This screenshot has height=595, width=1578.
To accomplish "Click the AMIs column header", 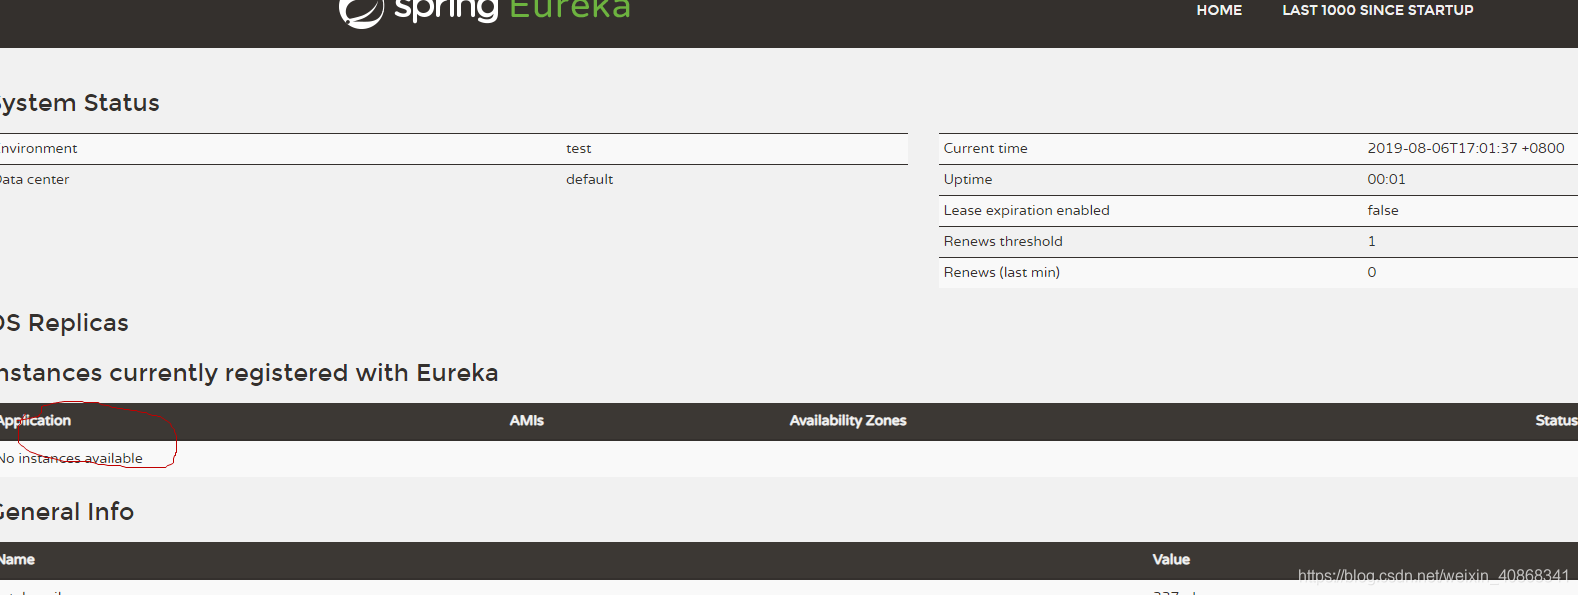I will tap(526, 421).
